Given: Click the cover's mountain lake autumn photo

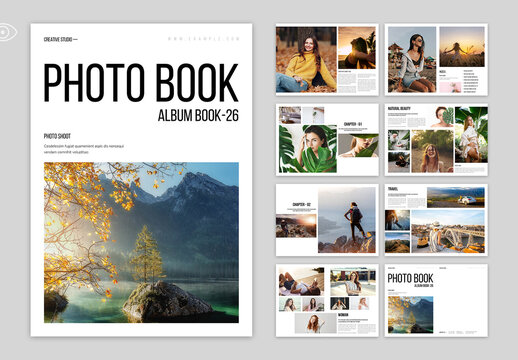Looking at the screenshot, I should click(141, 242).
